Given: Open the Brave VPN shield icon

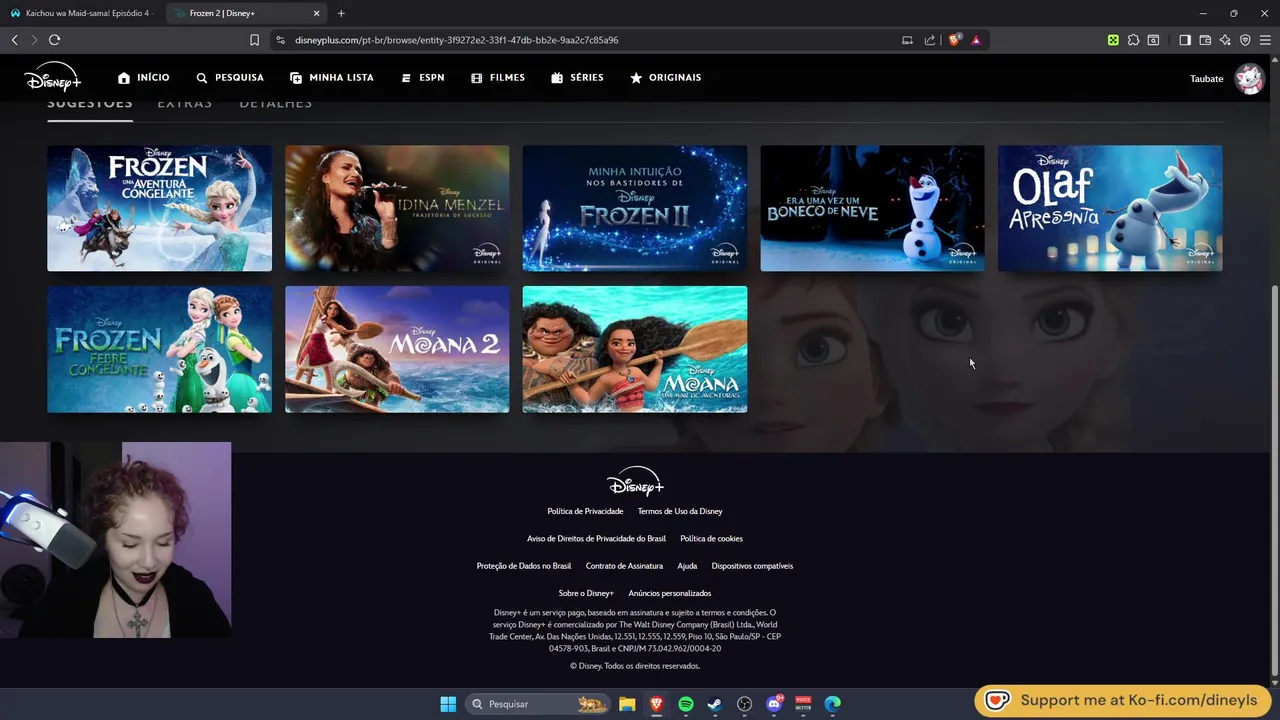Looking at the screenshot, I should (x=1245, y=40).
